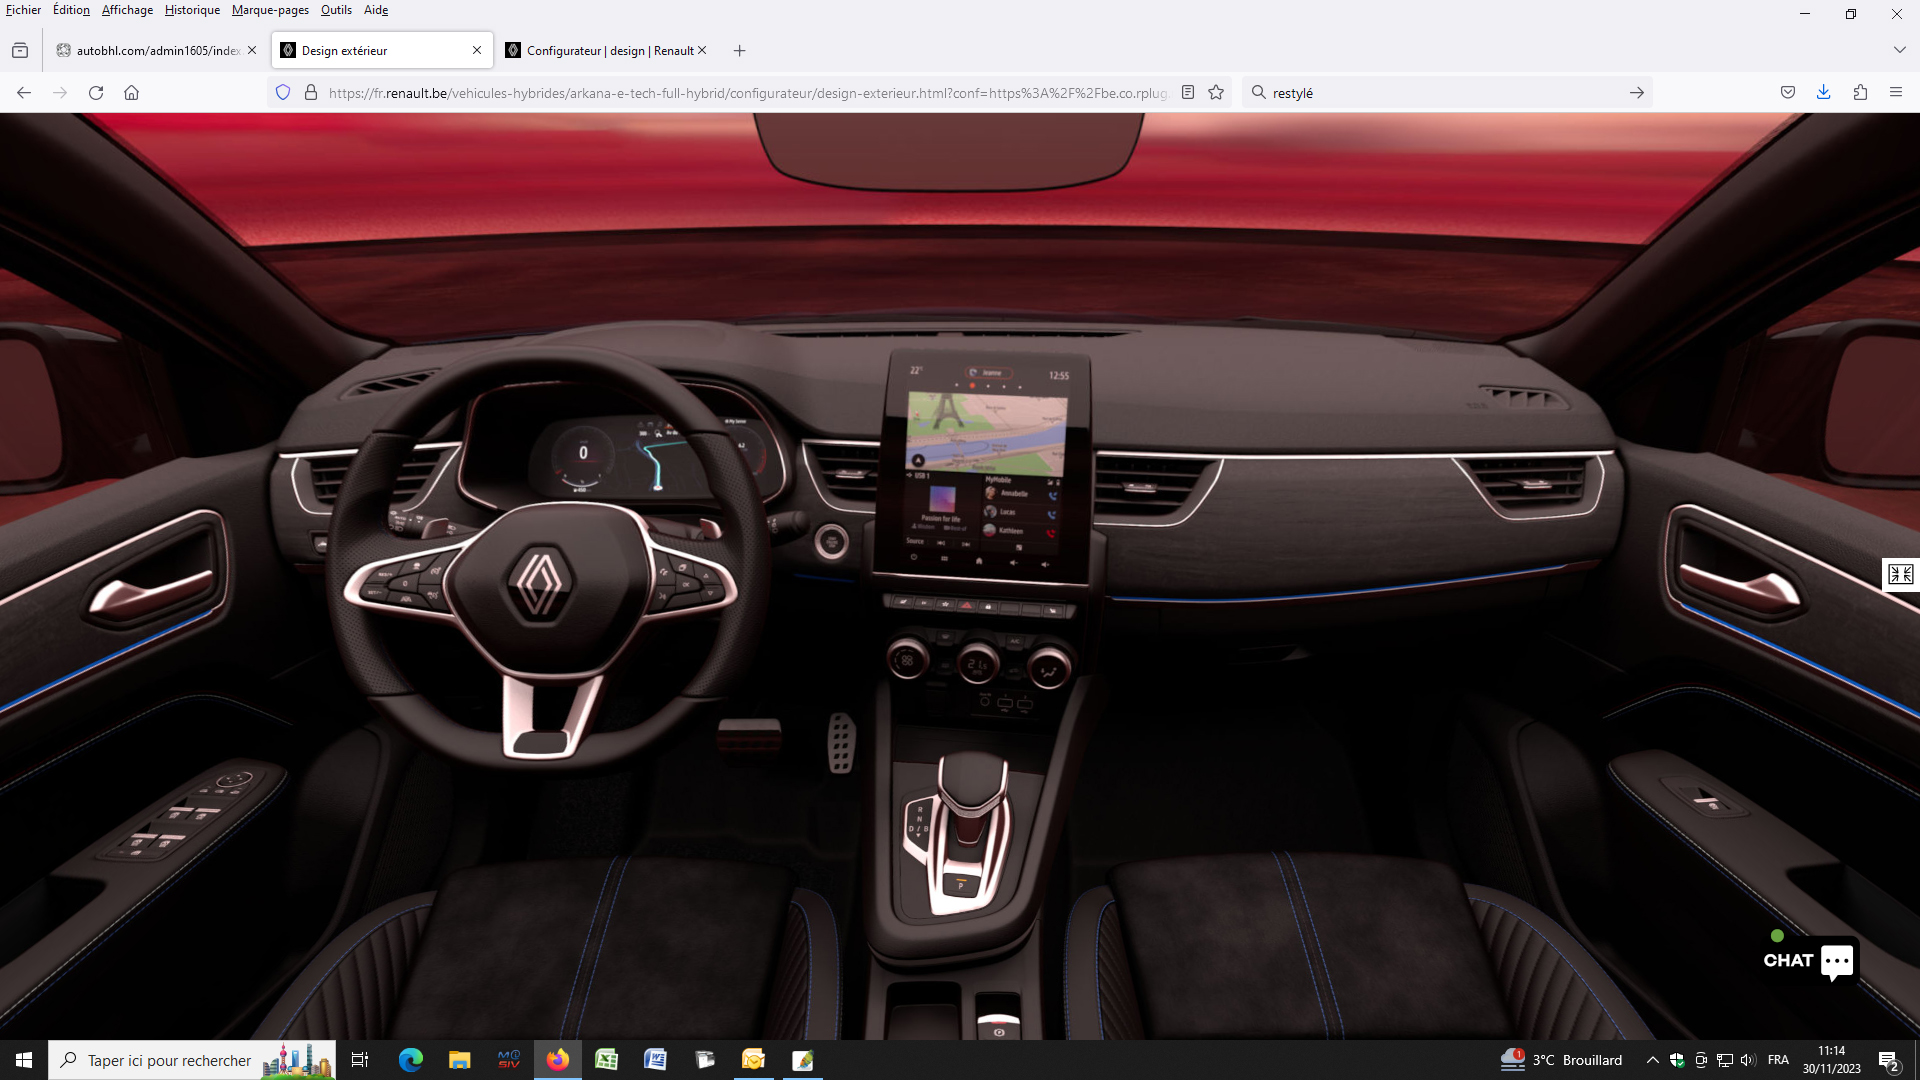Open Excel from the taskbar
The image size is (1920, 1080).
606,1060
